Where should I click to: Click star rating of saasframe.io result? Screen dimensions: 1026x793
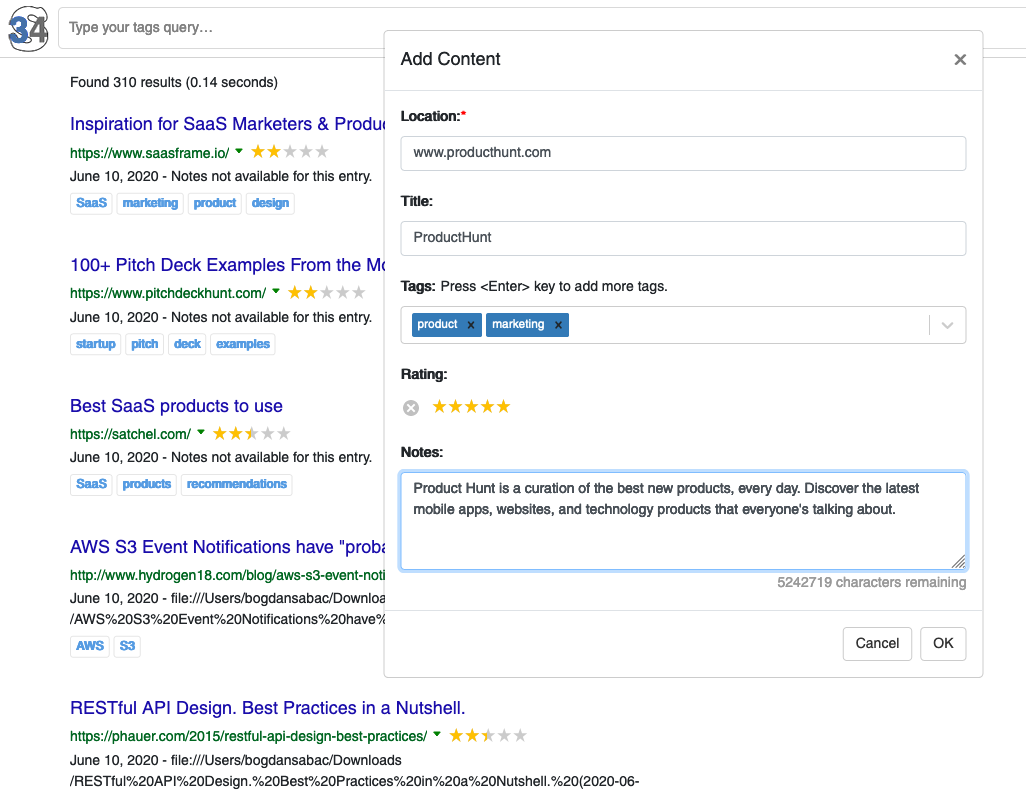point(290,152)
